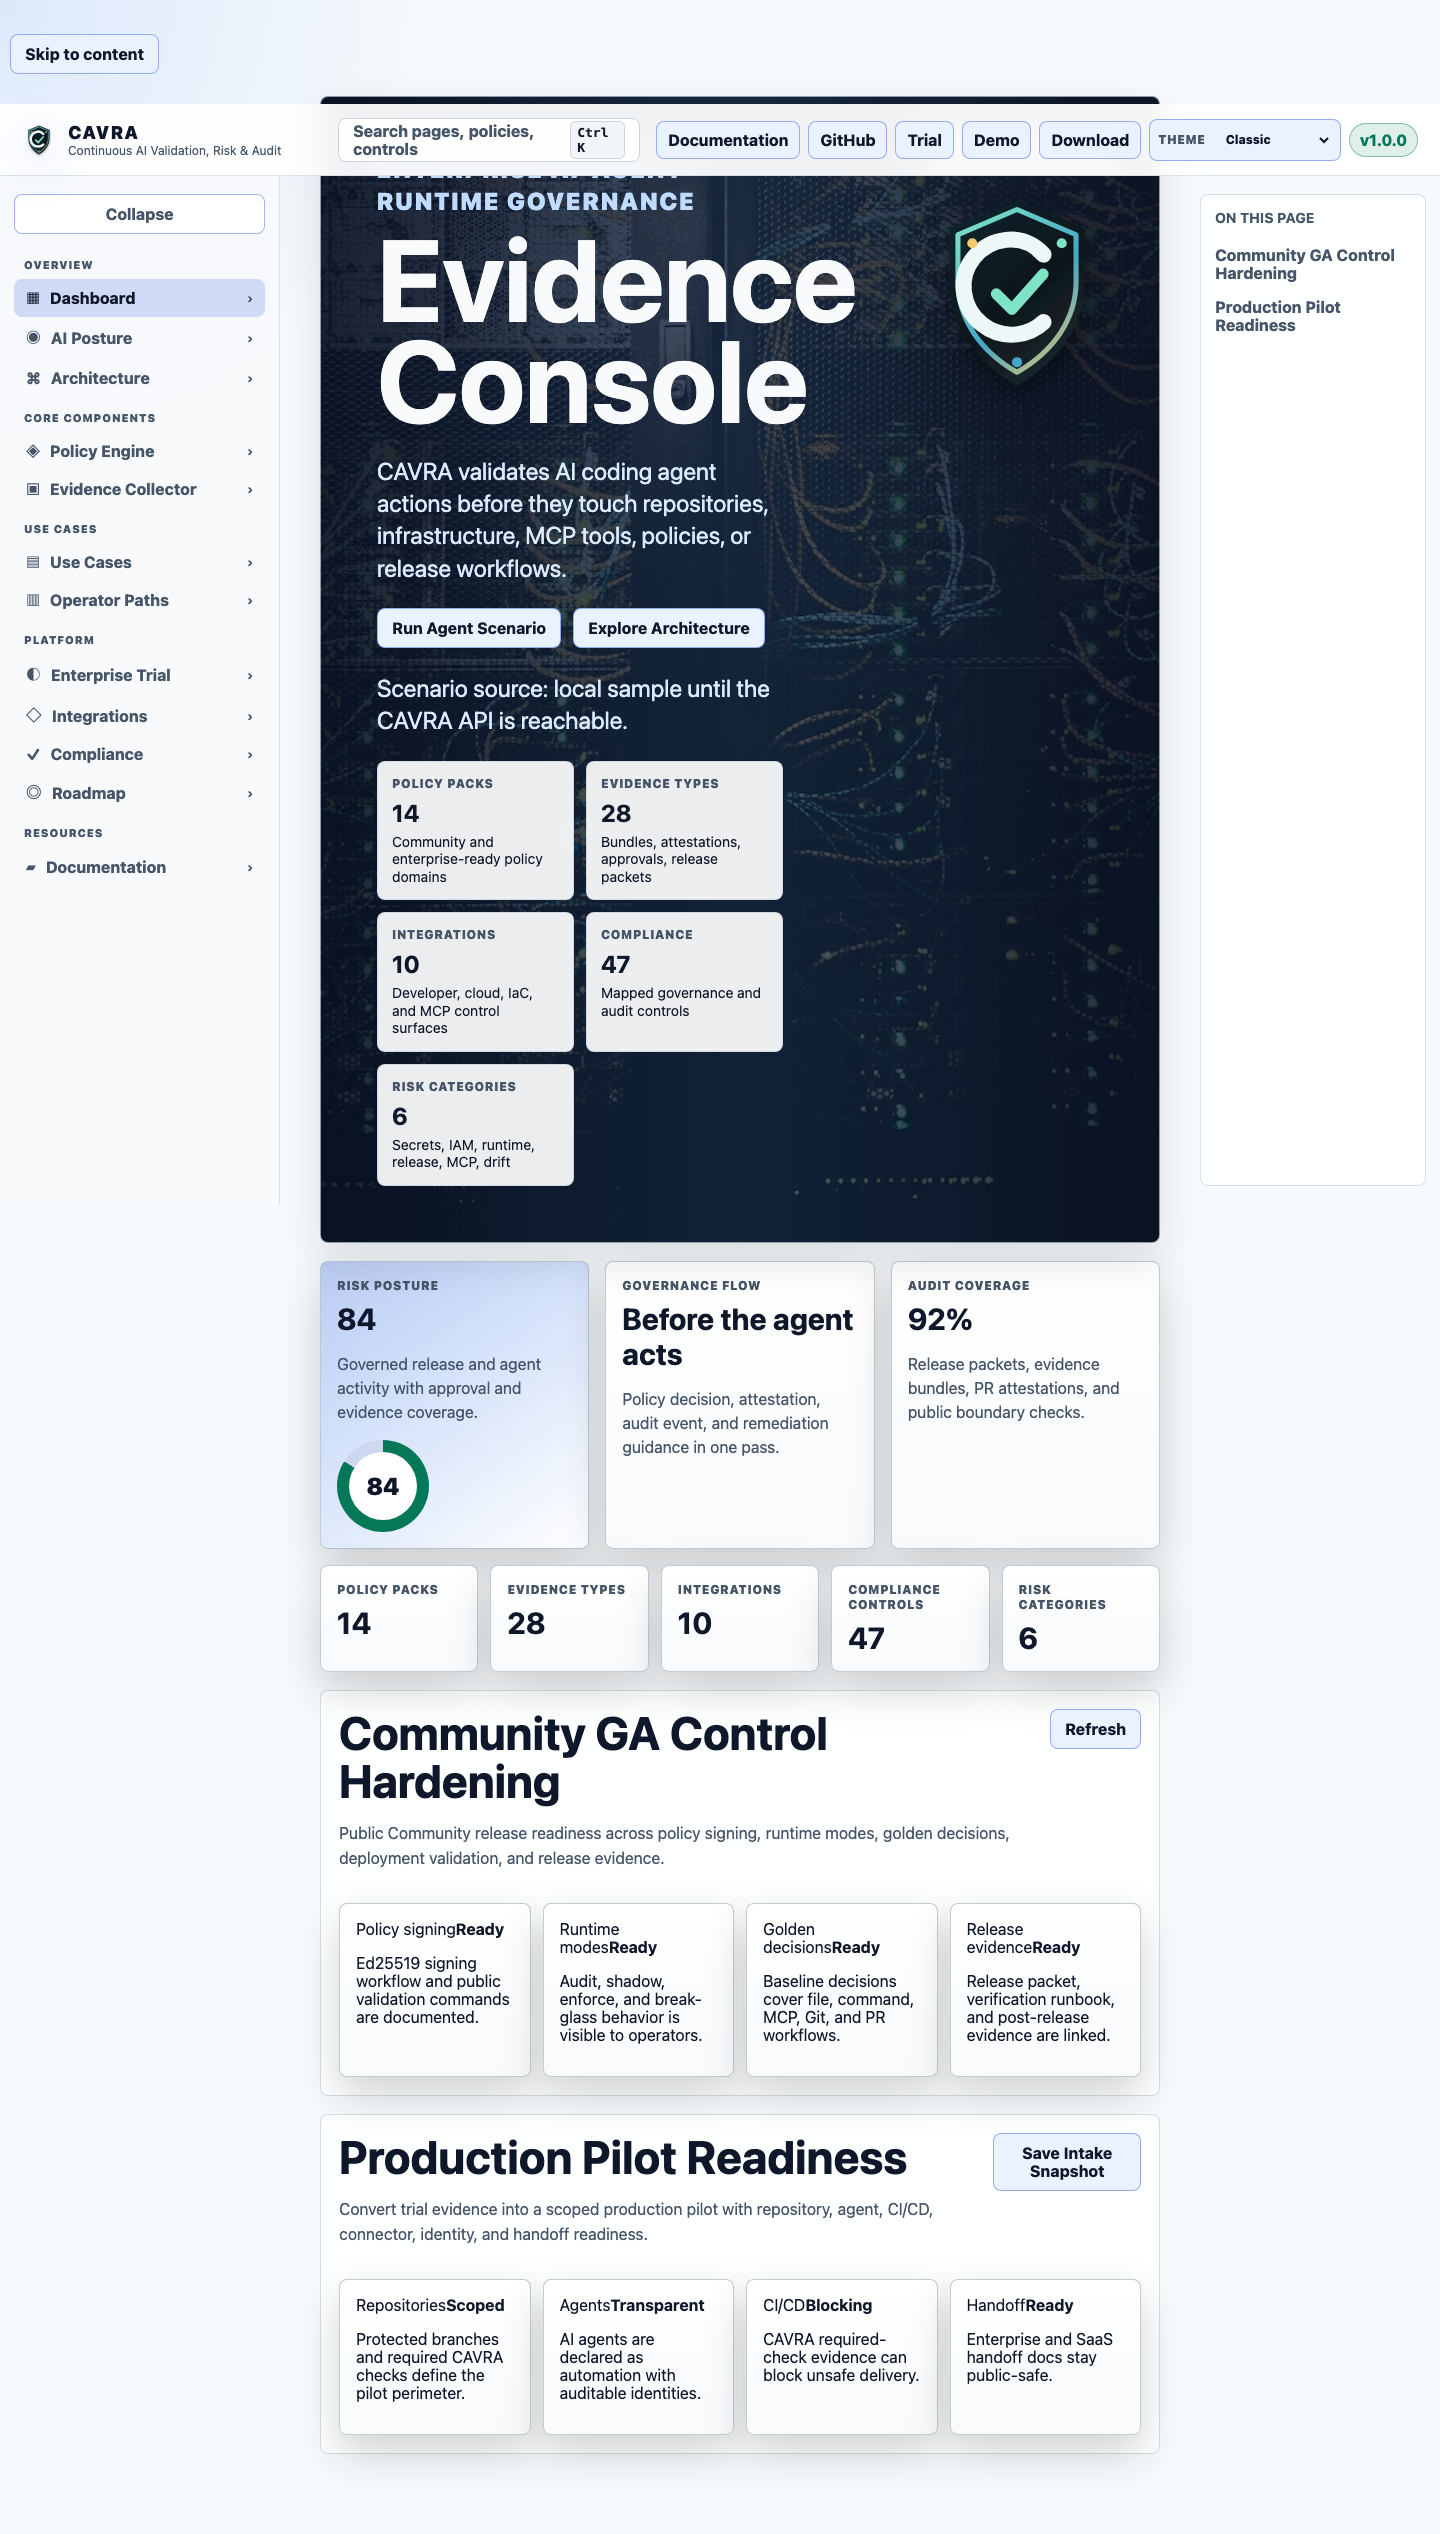Expand the Use Cases chevron
The width and height of the screenshot is (1440, 2534).
pyautogui.click(x=250, y=563)
